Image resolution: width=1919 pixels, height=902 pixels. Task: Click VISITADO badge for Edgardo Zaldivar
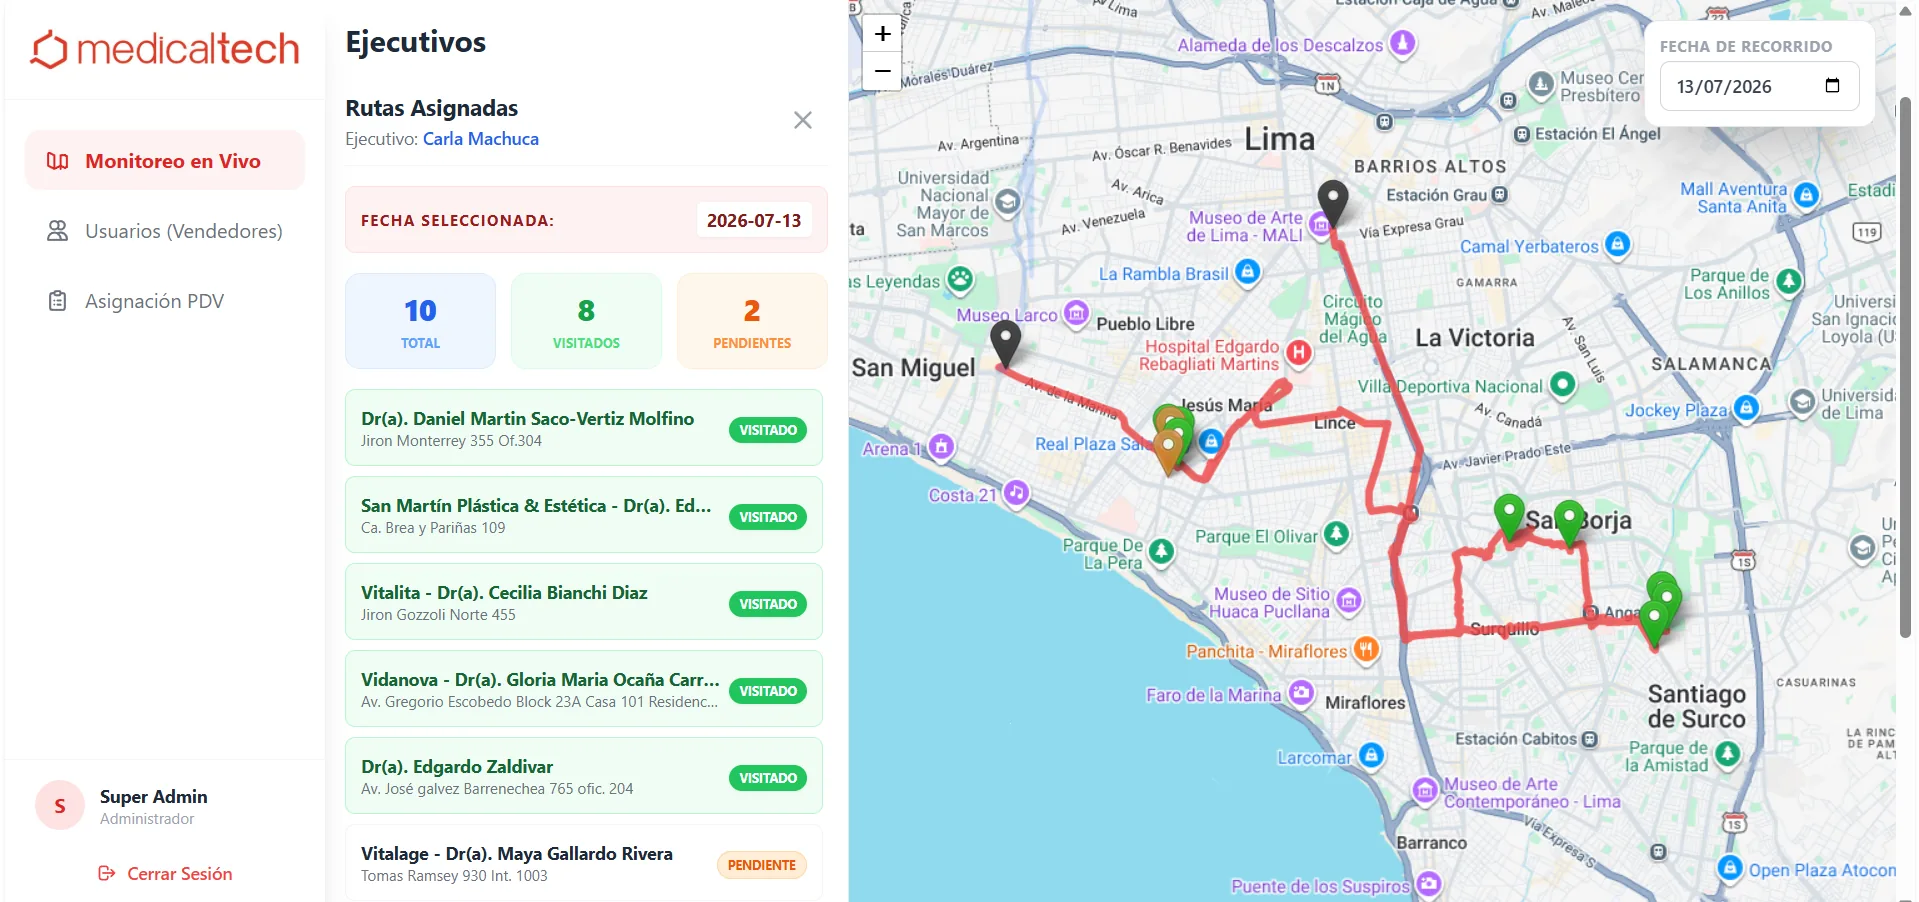point(768,778)
